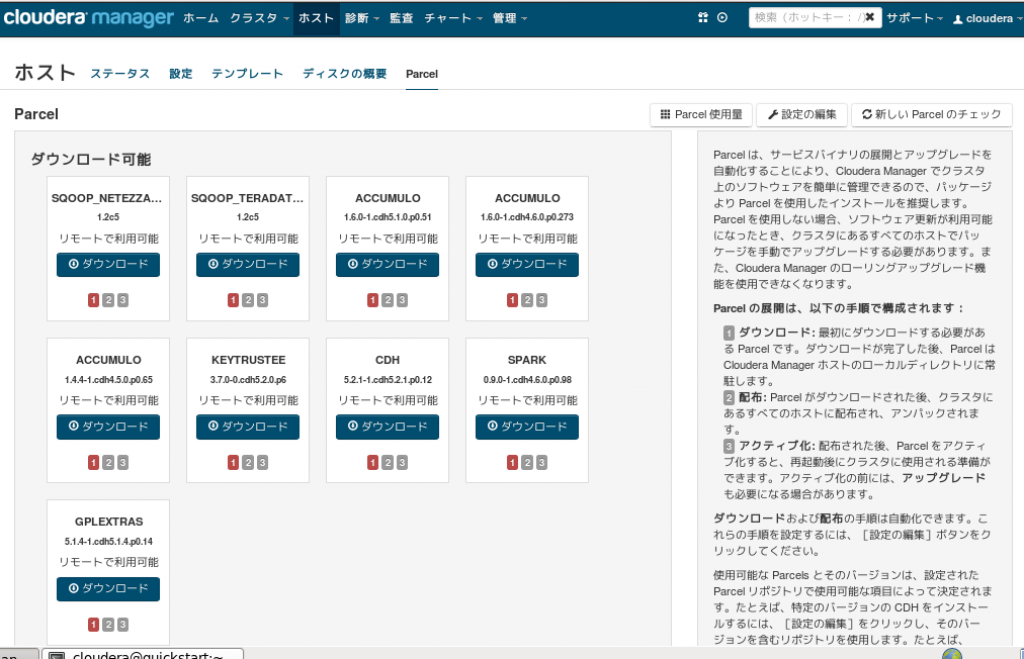1024x659 pixels.
Task: Open the 管理 dropdown menu
Action: coord(509,18)
